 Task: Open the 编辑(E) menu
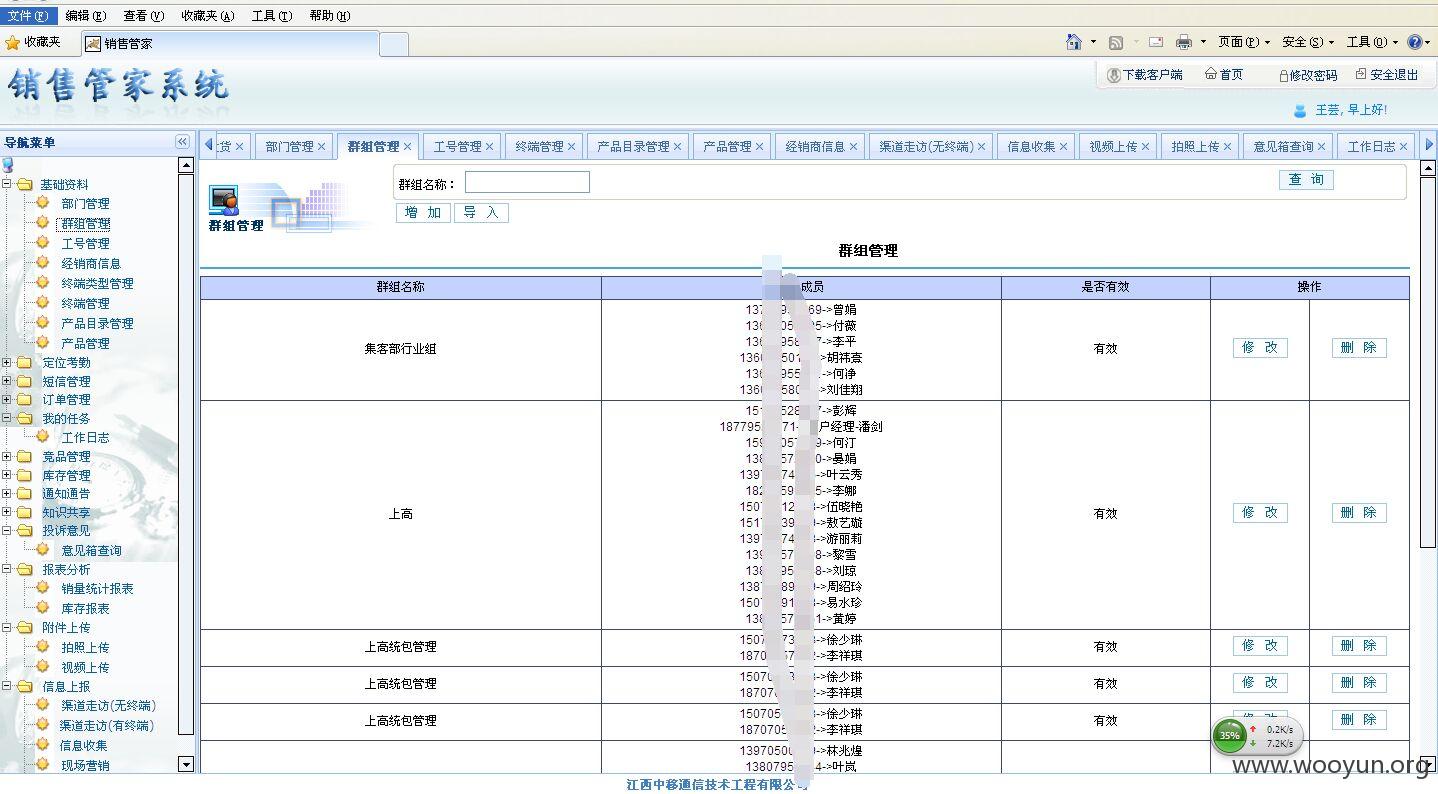point(86,15)
